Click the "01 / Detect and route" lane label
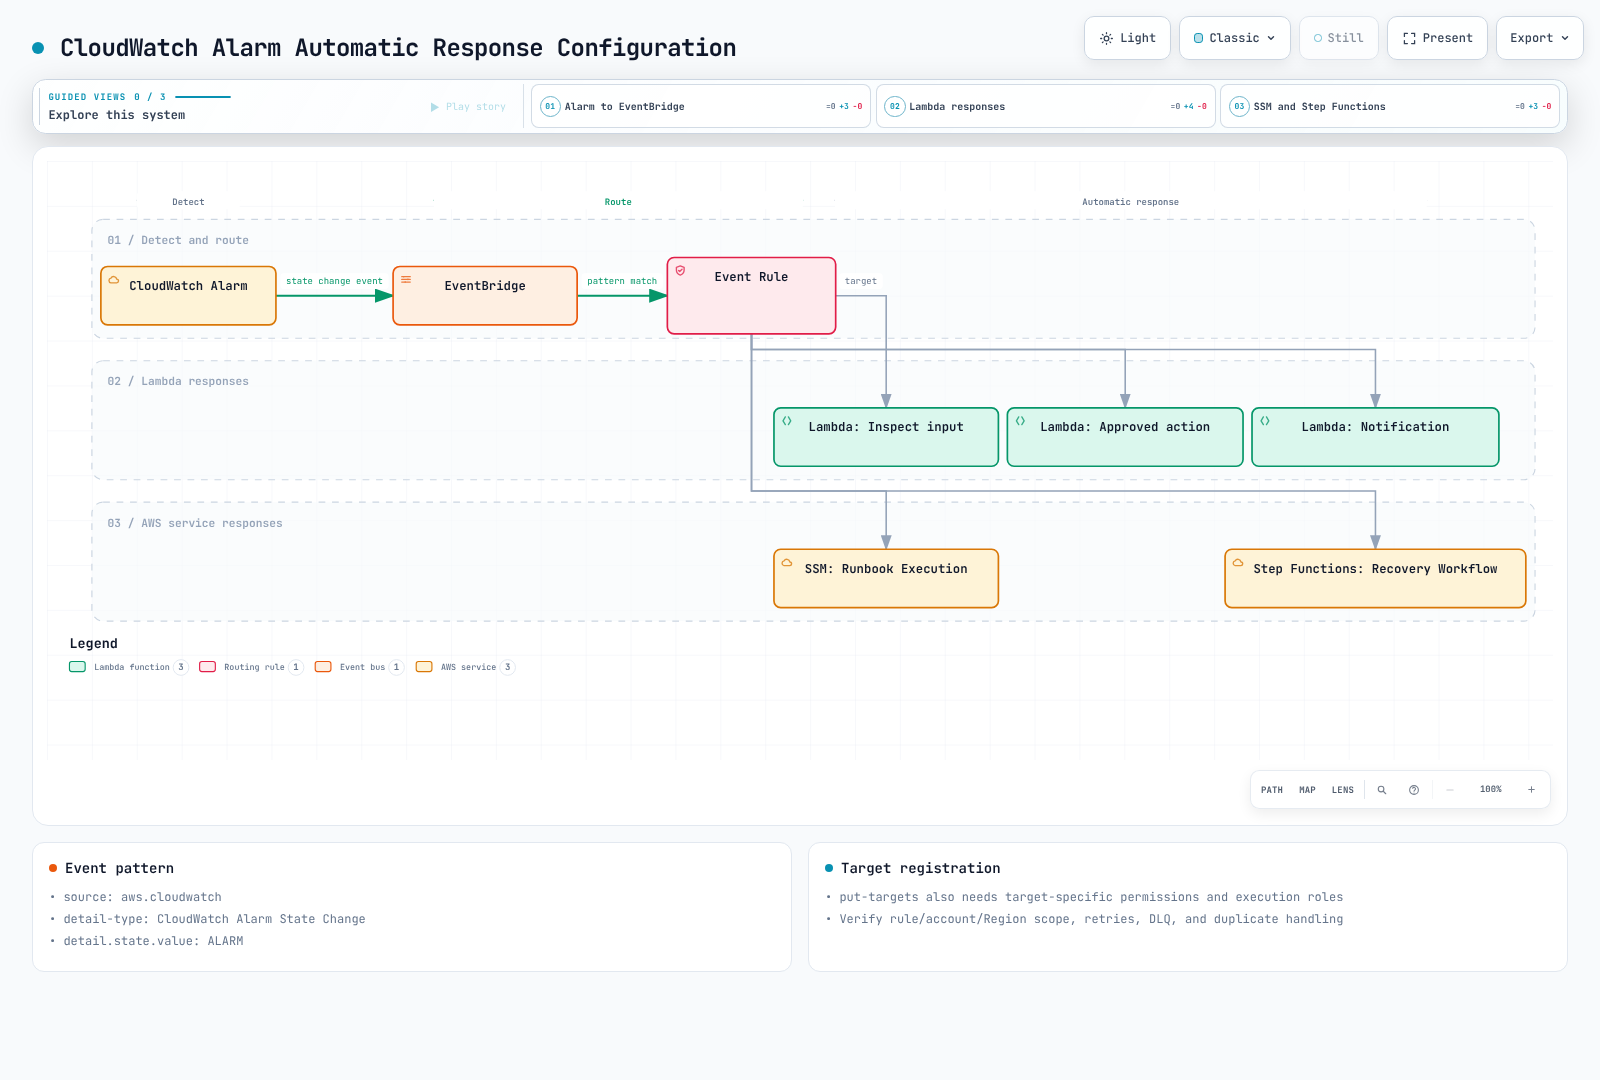The width and height of the screenshot is (1600, 1080). [x=178, y=240]
